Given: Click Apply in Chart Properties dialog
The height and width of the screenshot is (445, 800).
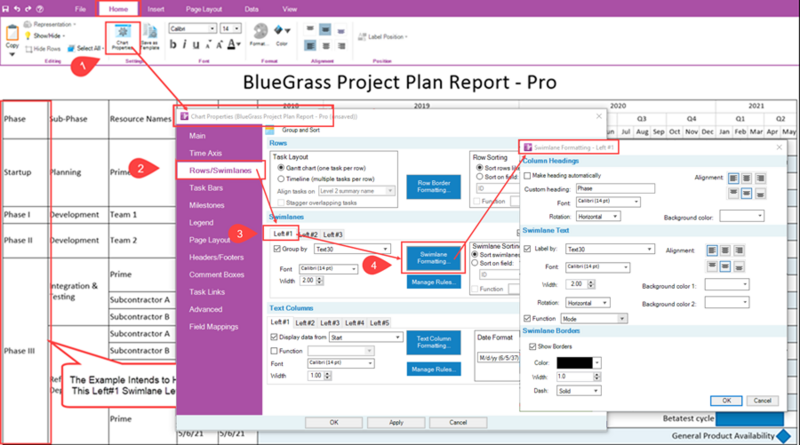Looking at the screenshot, I should pos(396,423).
